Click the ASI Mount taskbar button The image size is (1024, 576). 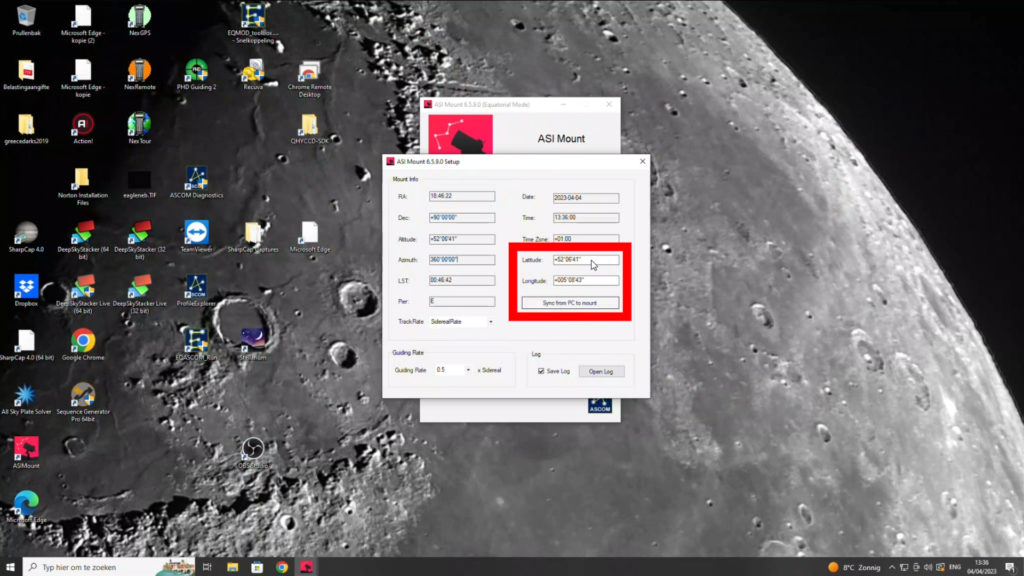click(x=307, y=567)
